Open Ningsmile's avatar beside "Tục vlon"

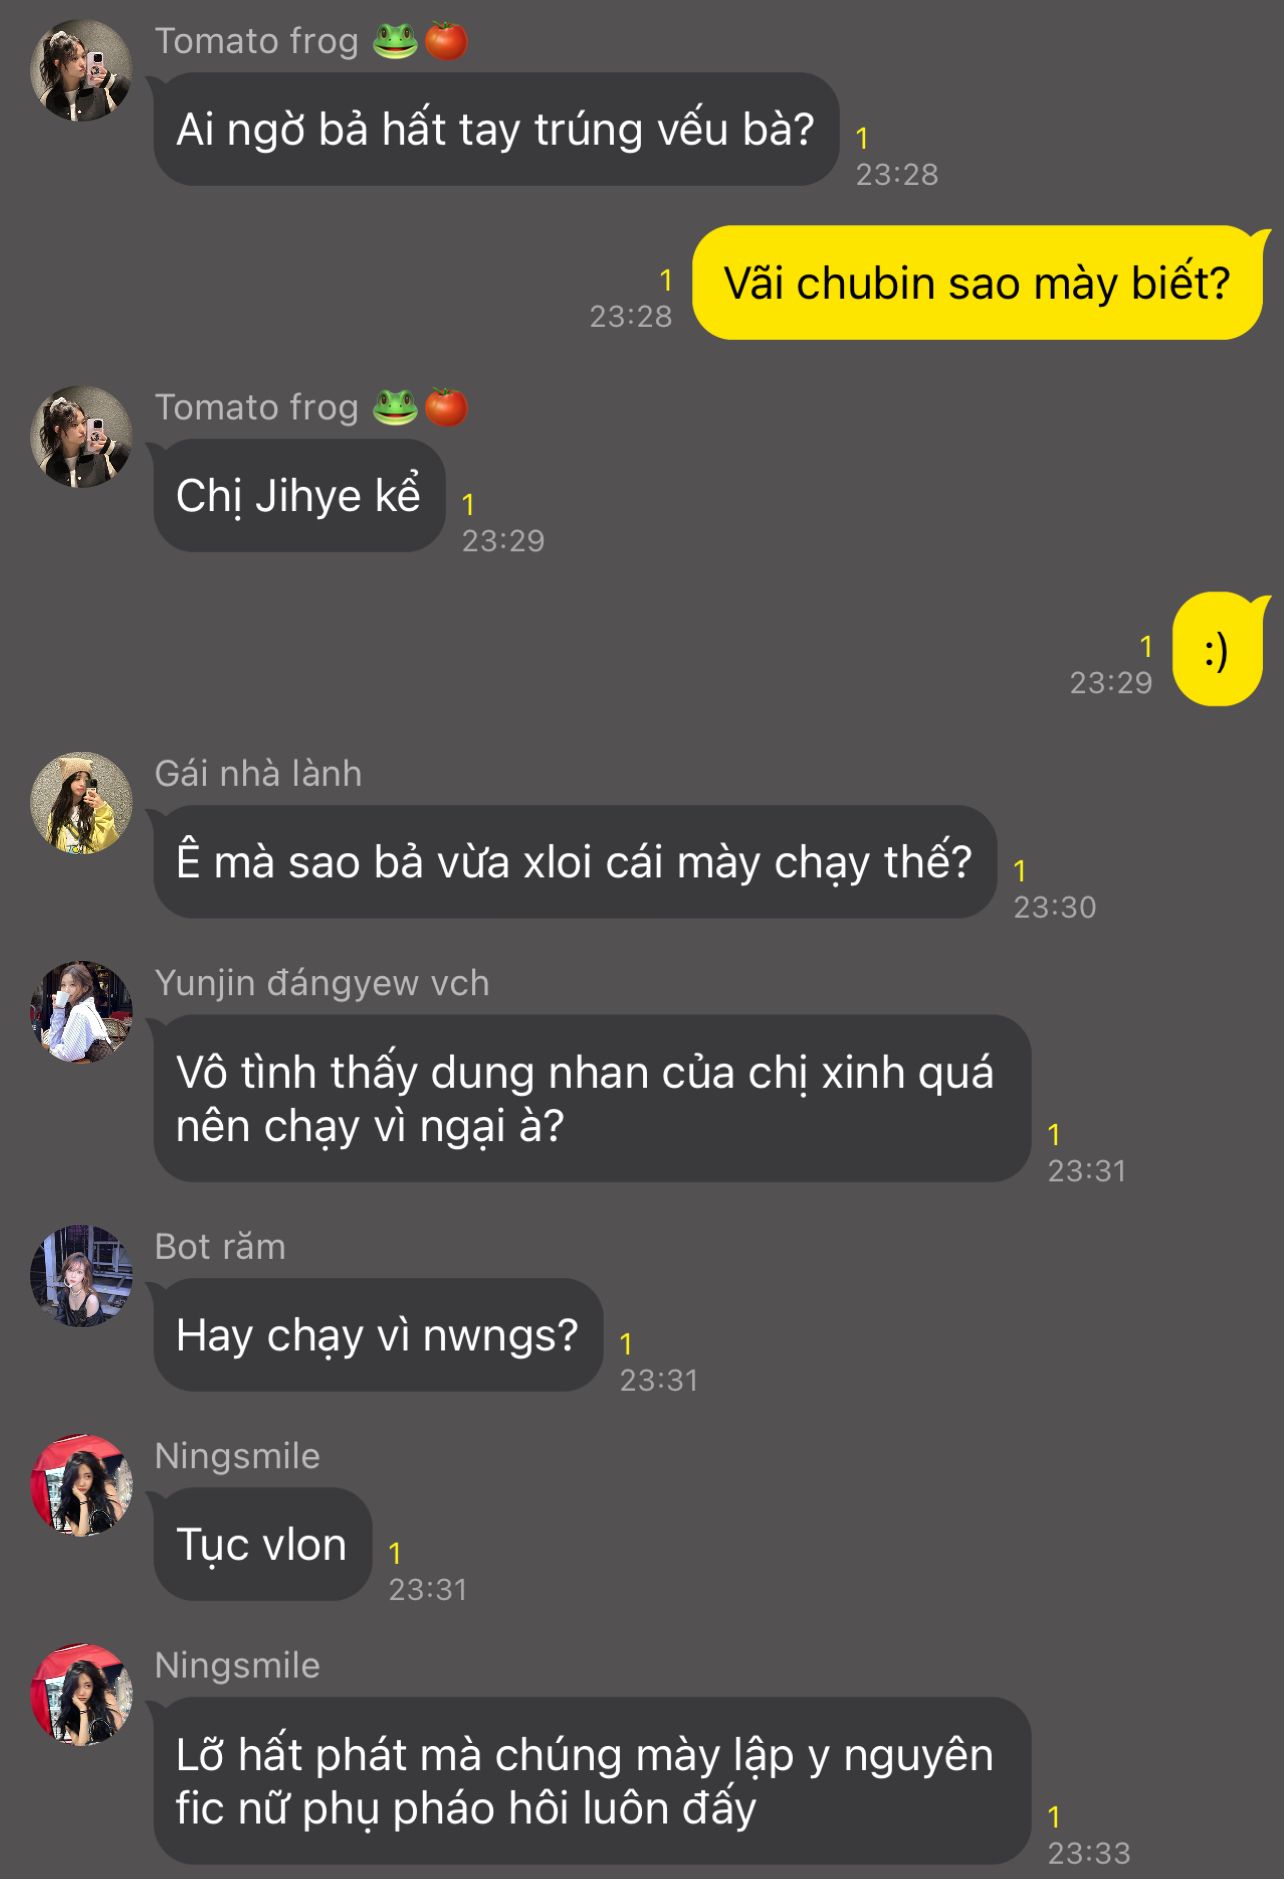(81, 1485)
